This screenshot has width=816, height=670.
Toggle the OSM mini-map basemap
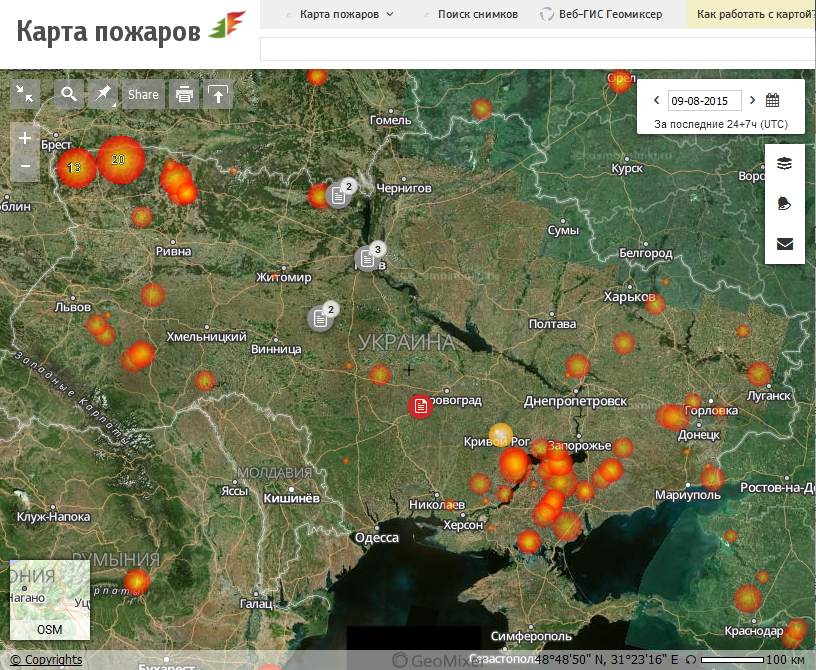point(49,629)
